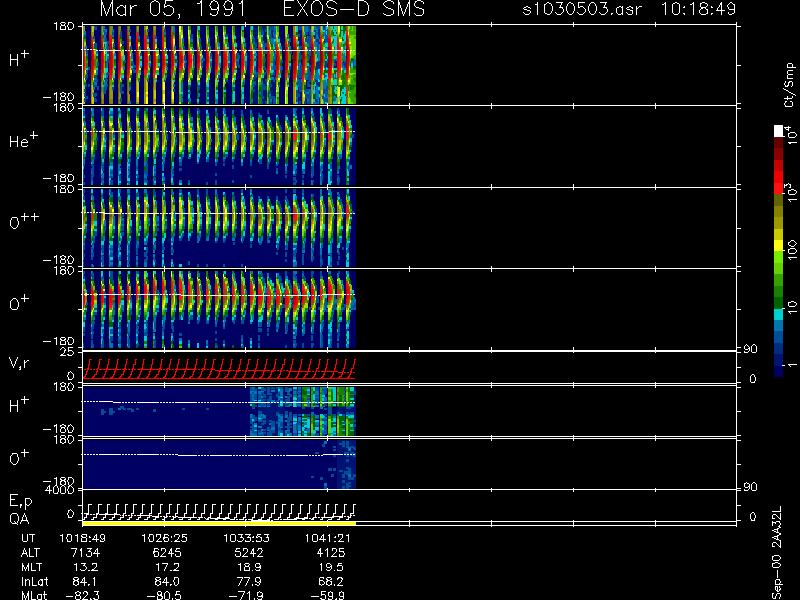Click MLat value '-80.5'

point(164,595)
